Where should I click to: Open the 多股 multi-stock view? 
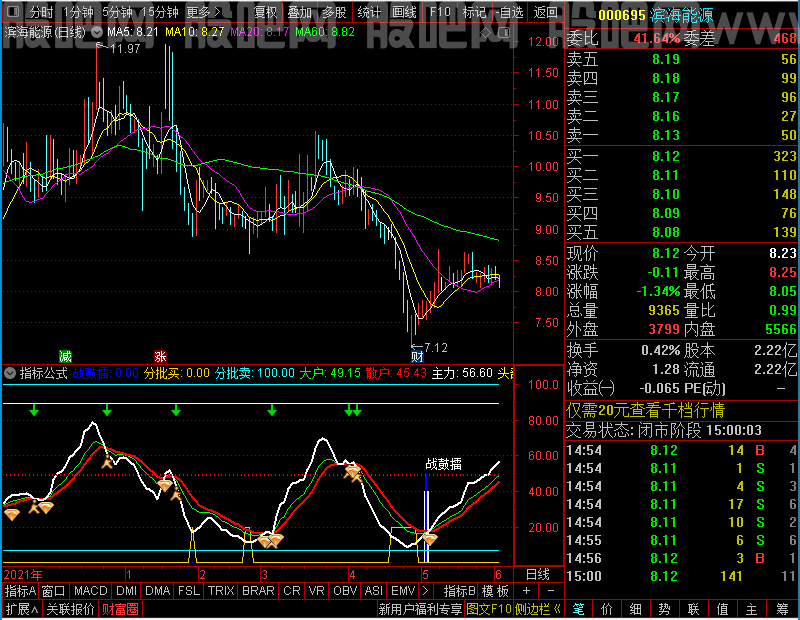coord(334,12)
